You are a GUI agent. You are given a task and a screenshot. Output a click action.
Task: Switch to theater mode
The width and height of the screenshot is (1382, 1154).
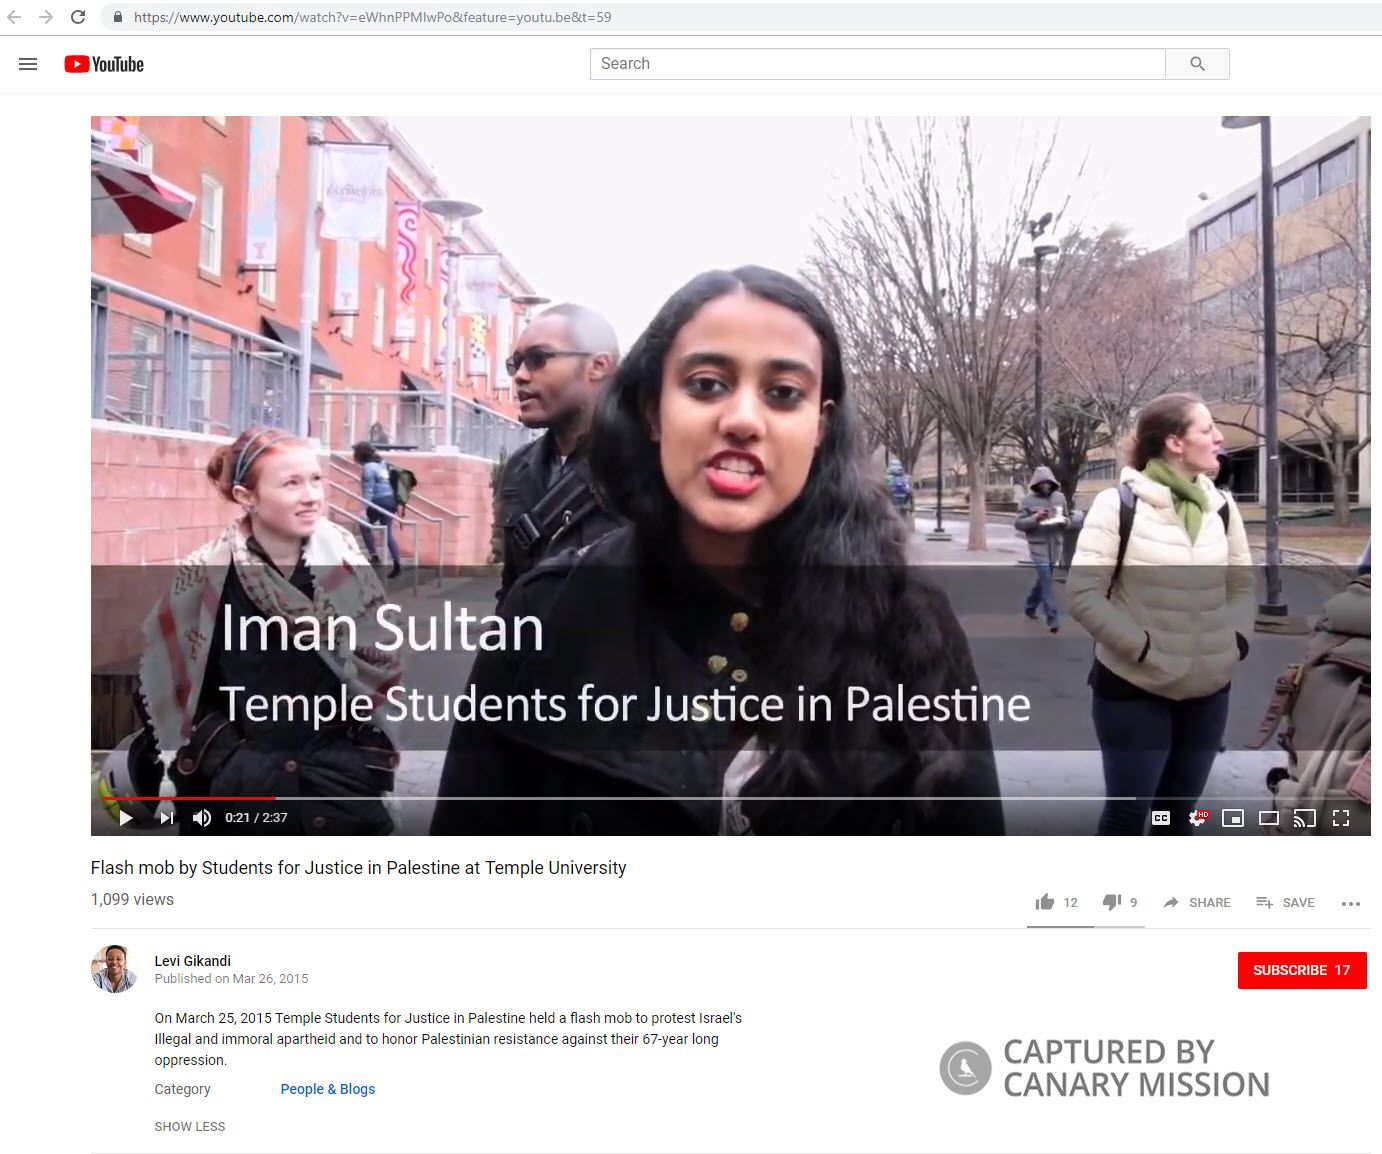click(1269, 818)
